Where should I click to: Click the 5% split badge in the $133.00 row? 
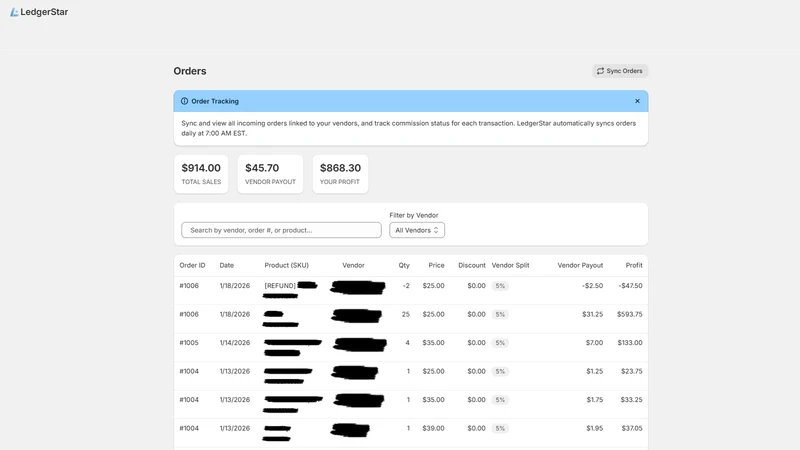500,343
